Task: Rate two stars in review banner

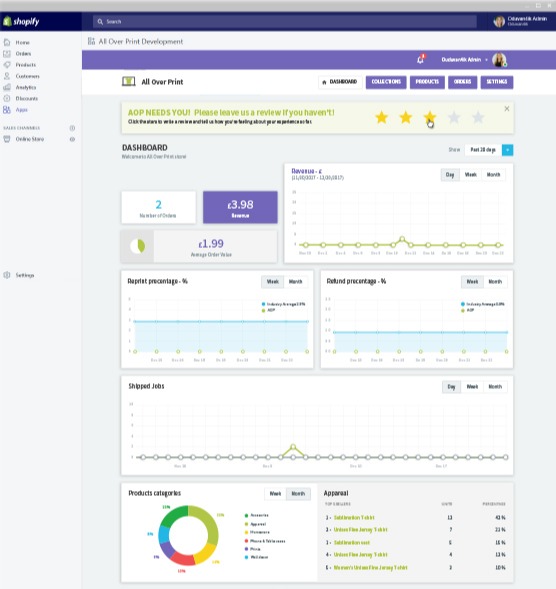Action: click(406, 117)
